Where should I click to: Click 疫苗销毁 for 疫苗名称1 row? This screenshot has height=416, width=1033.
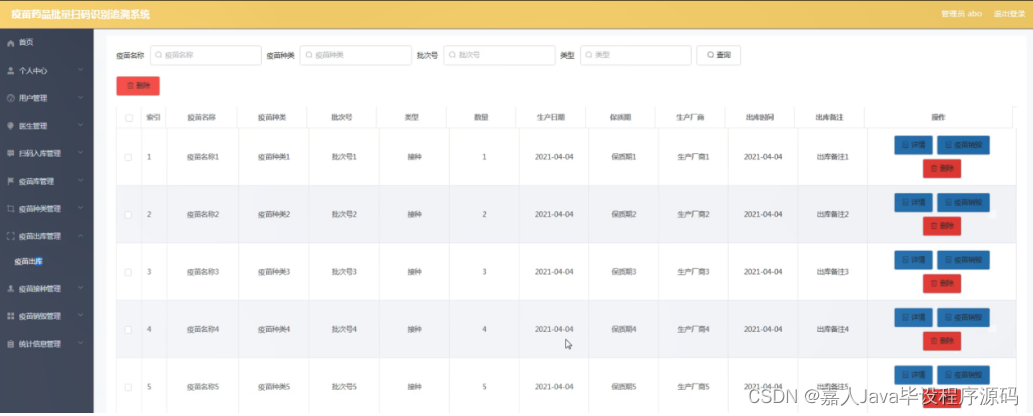point(963,145)
